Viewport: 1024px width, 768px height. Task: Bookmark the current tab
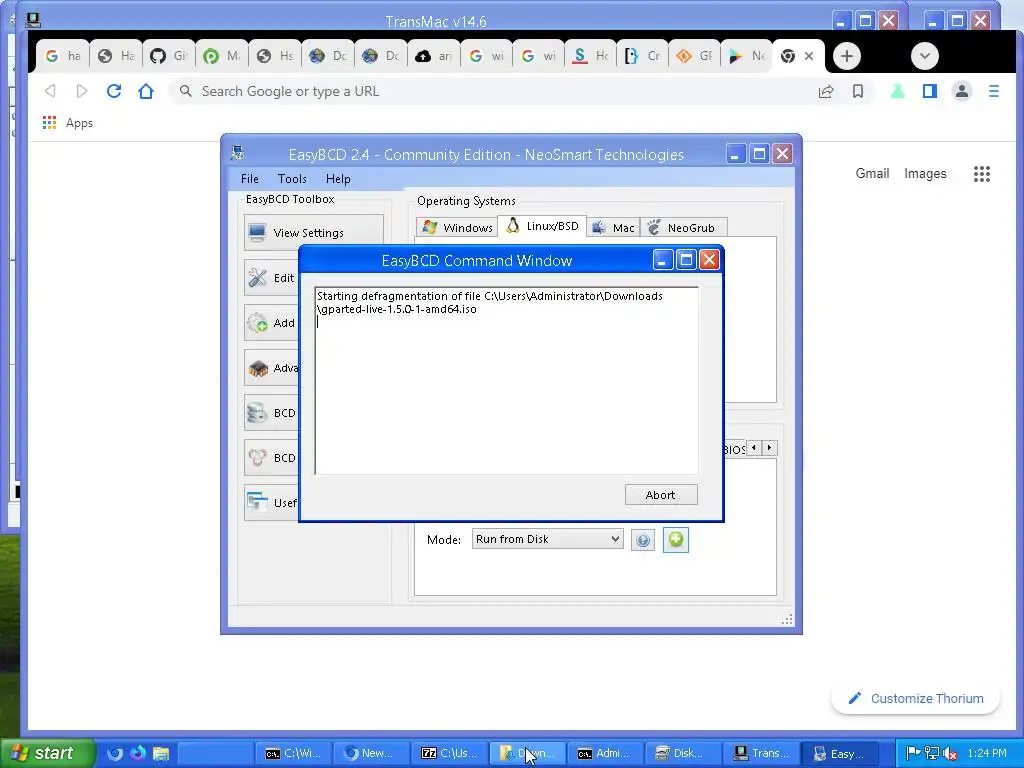click(x=858, y=91)
